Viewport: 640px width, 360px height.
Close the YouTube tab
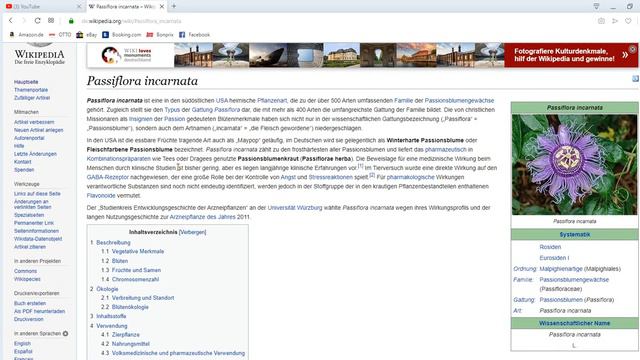79,7
